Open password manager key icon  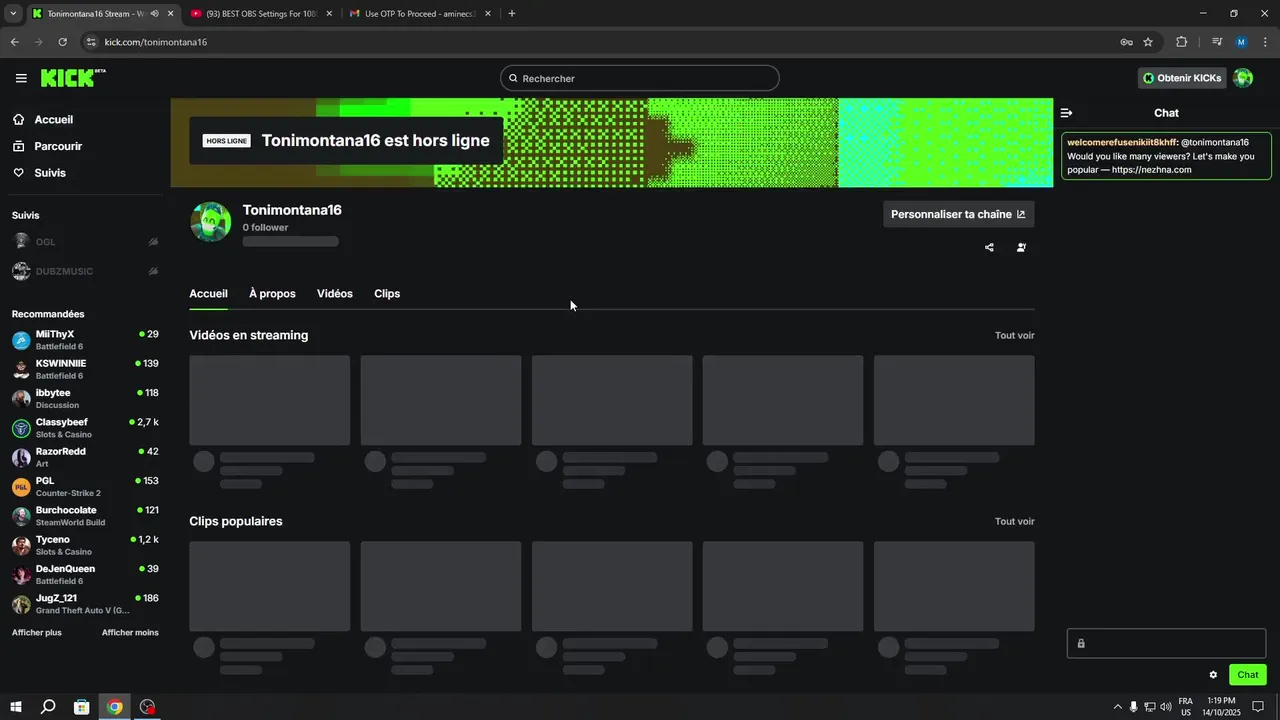(x=1126, y=42)
